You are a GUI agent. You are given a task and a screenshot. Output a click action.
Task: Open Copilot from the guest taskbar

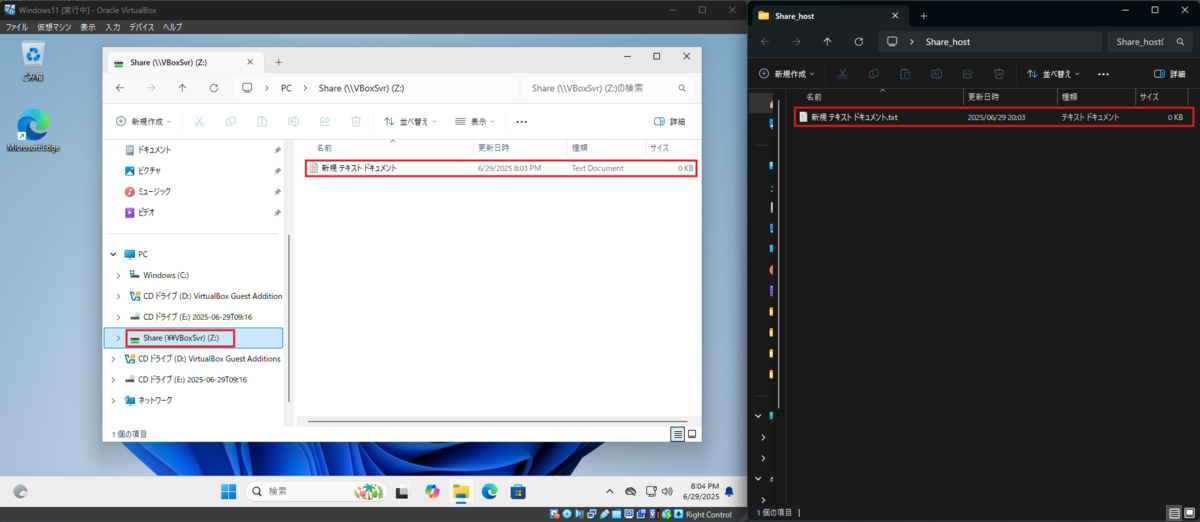pos(432,491)
